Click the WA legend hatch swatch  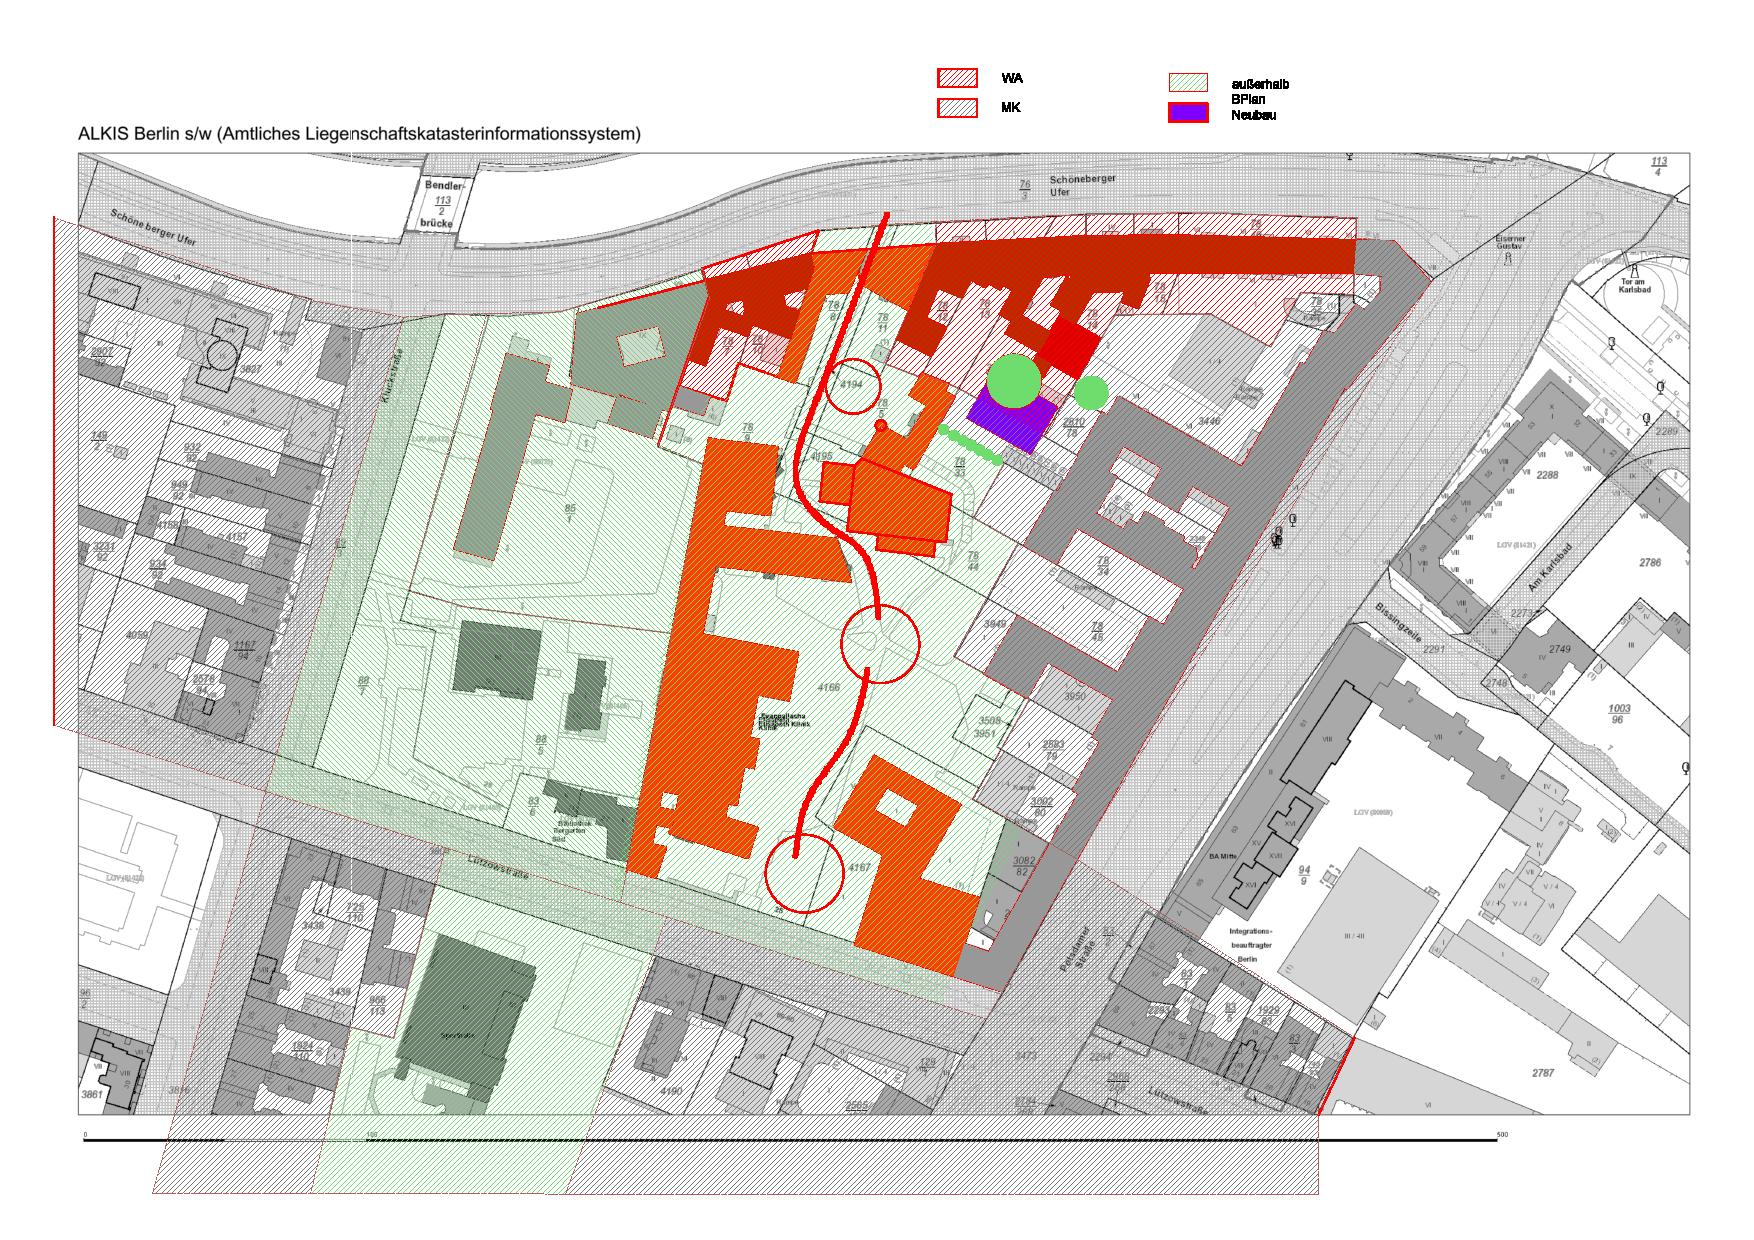[956, 78]
